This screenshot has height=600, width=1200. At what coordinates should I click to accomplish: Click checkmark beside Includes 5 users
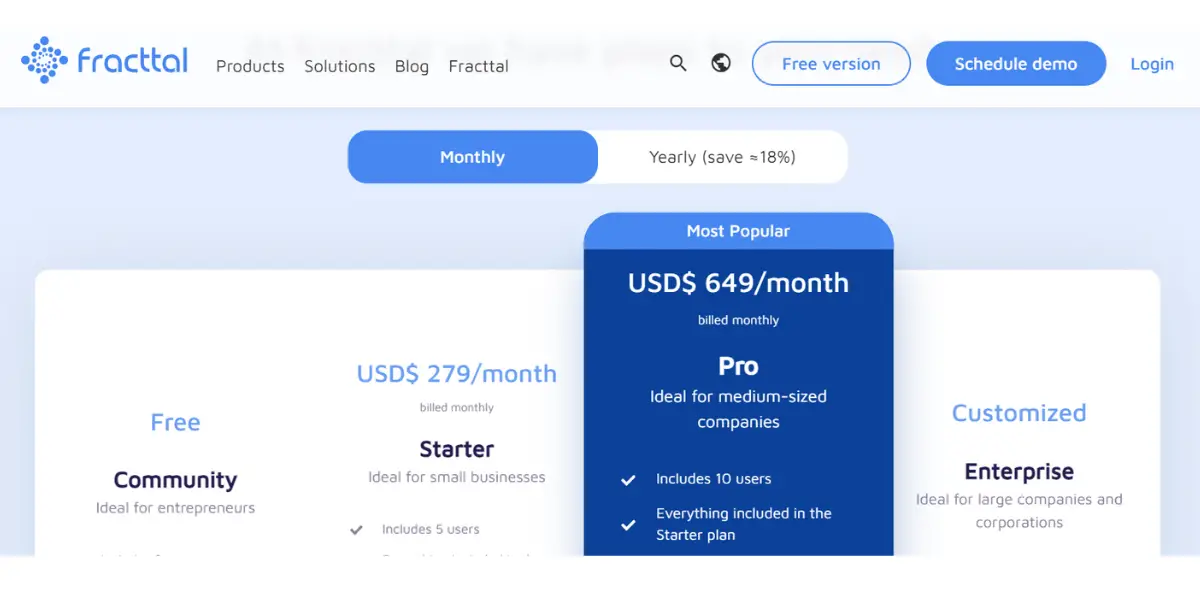(x=356, y=530)
